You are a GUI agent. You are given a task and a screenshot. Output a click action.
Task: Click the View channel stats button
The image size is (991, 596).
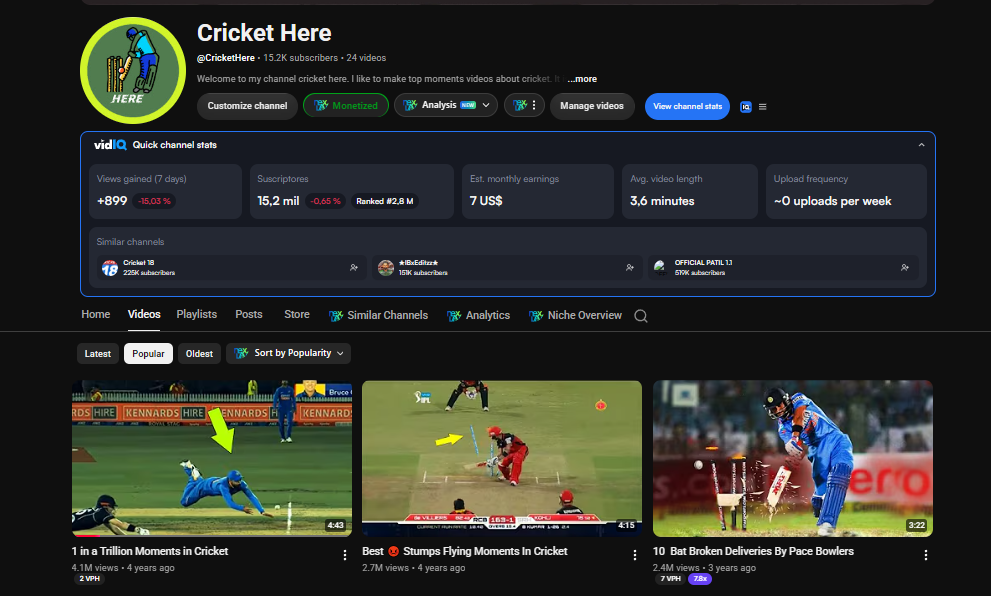688,106
